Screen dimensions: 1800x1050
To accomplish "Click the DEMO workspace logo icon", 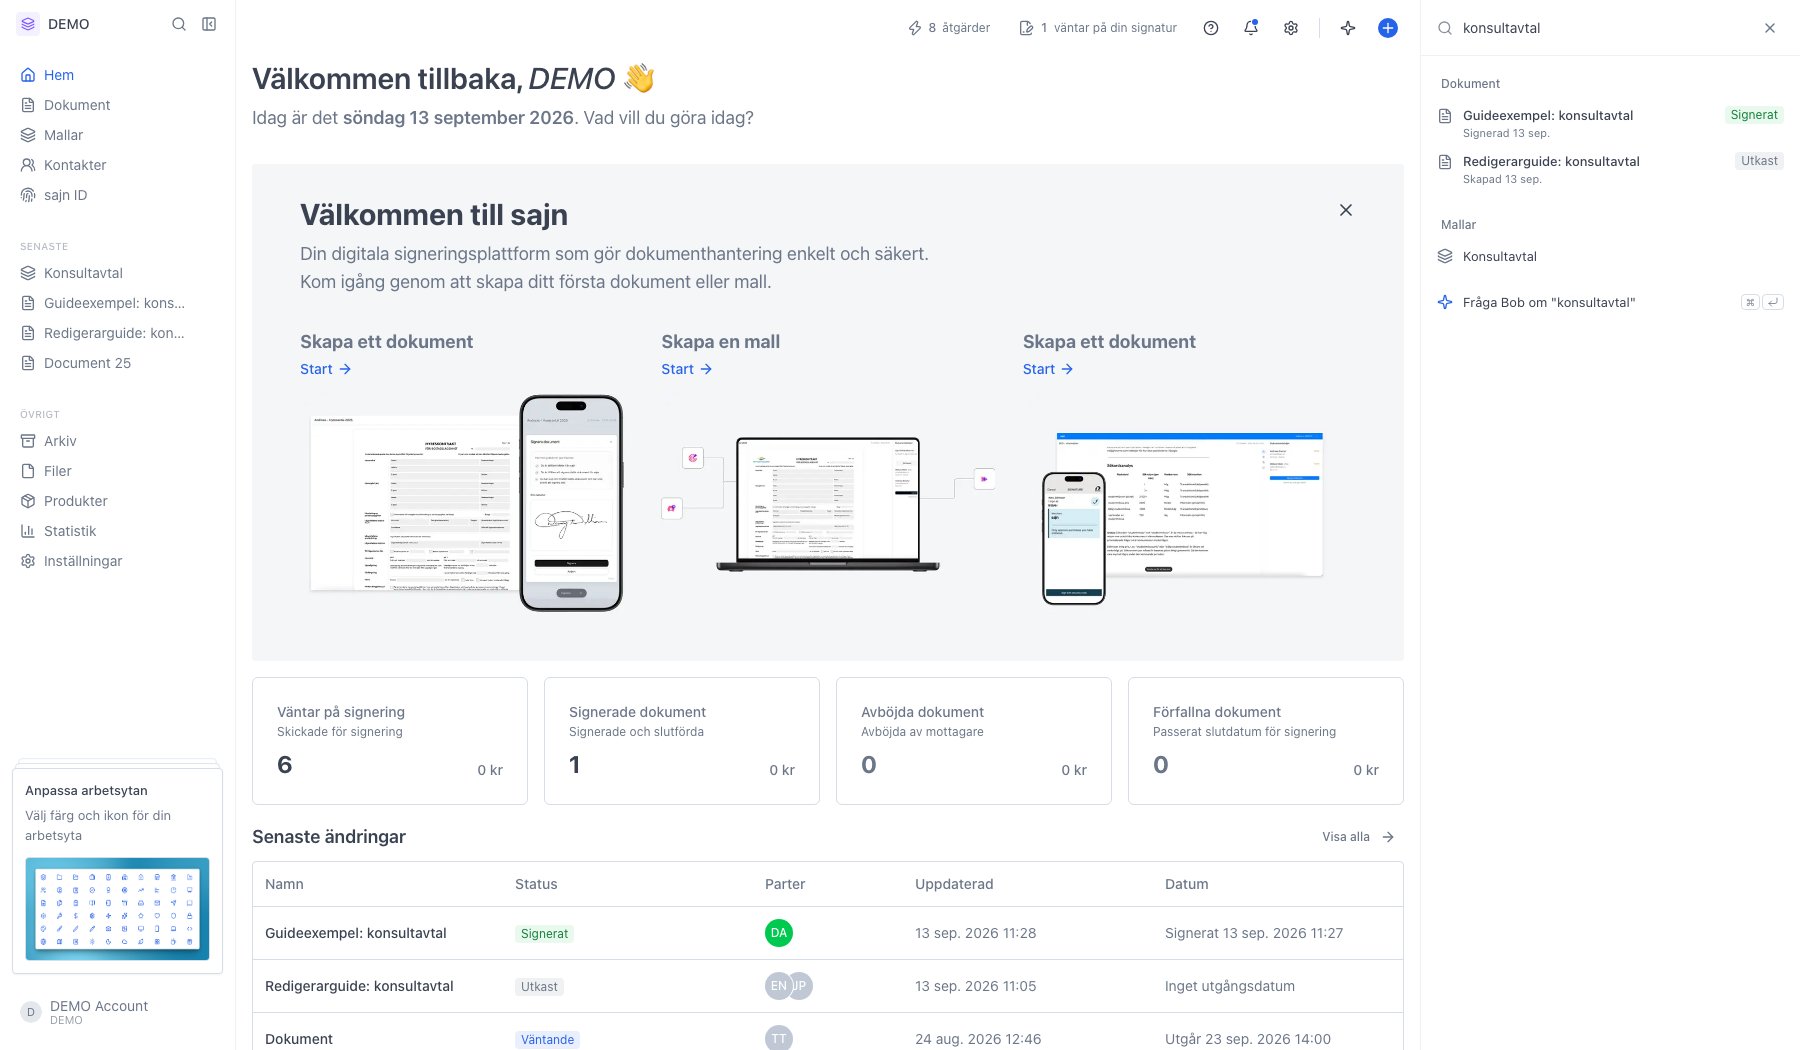I will (x=28, y=24).
